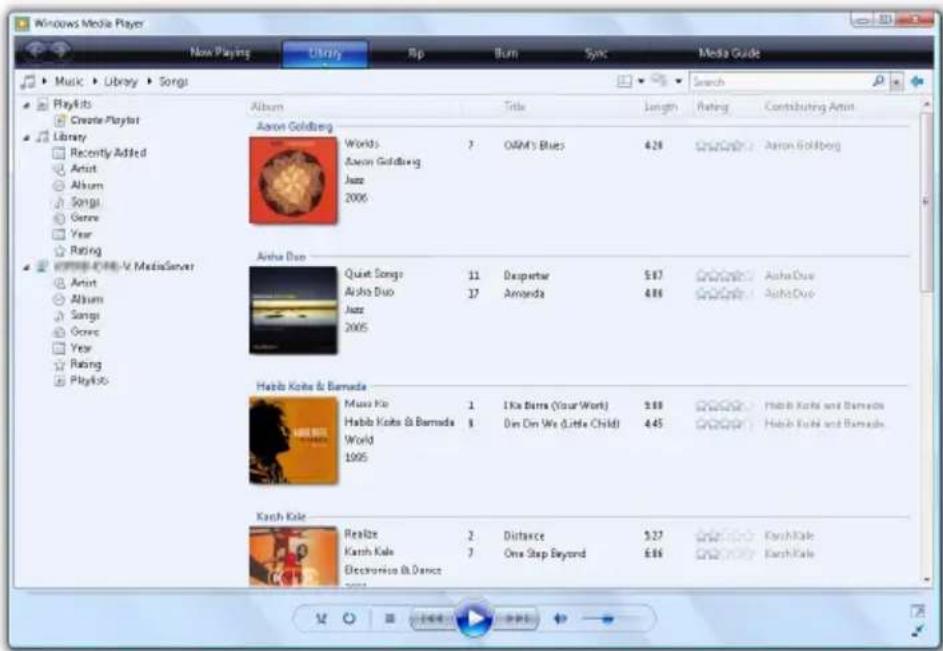943x651 pixels.
Task: Select the song Despertar
Action: click(526, 276)
